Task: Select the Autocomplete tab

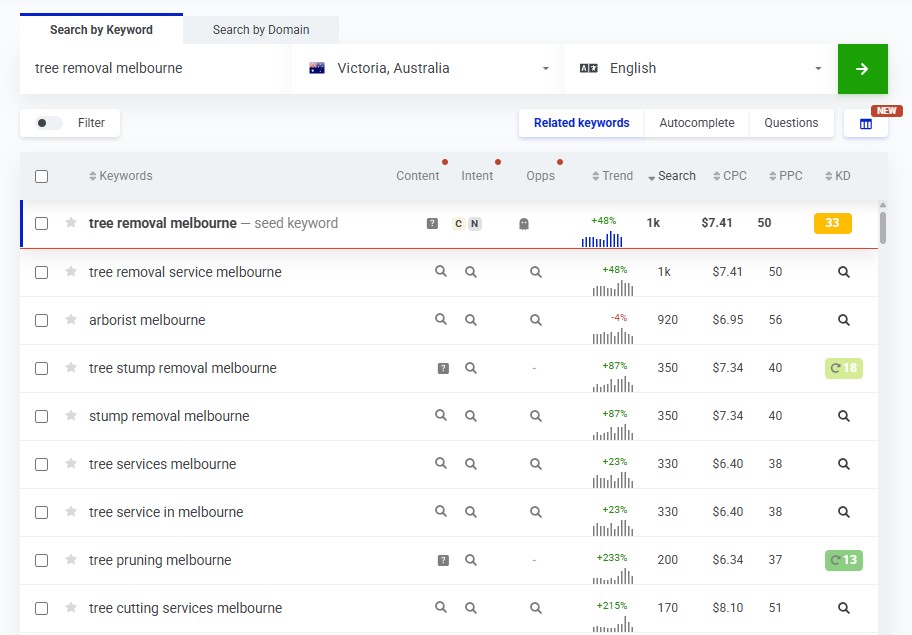Action: pyautogui.click(x=696, y=123)
